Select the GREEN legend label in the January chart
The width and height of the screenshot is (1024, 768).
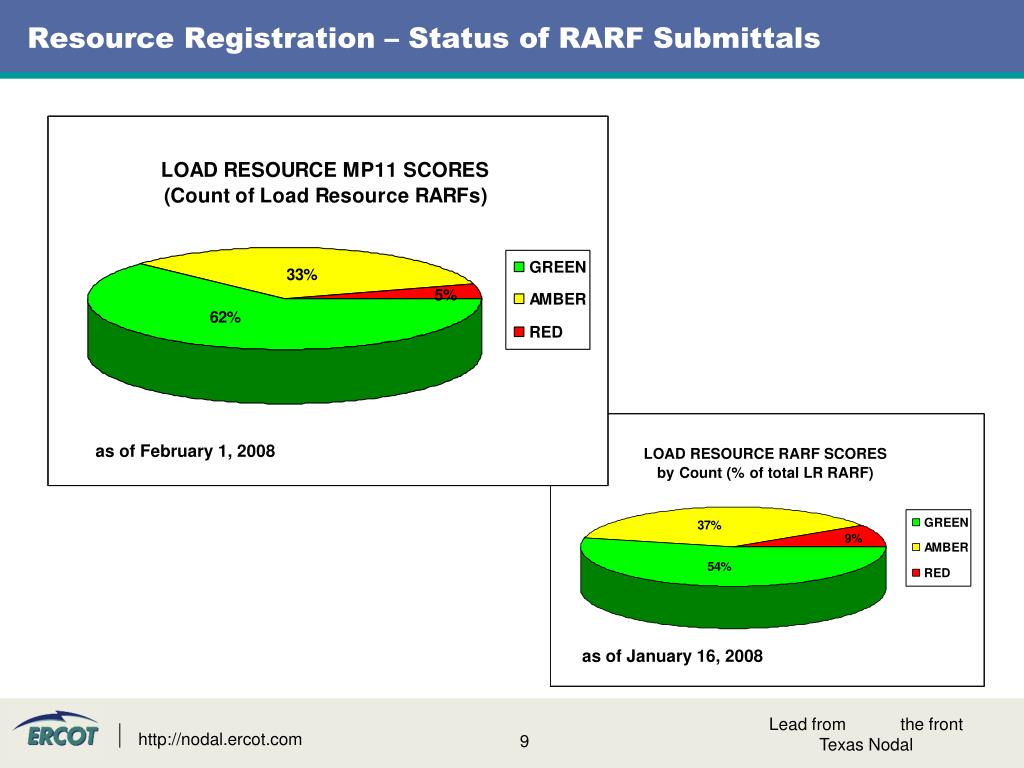tap(946, 522)
